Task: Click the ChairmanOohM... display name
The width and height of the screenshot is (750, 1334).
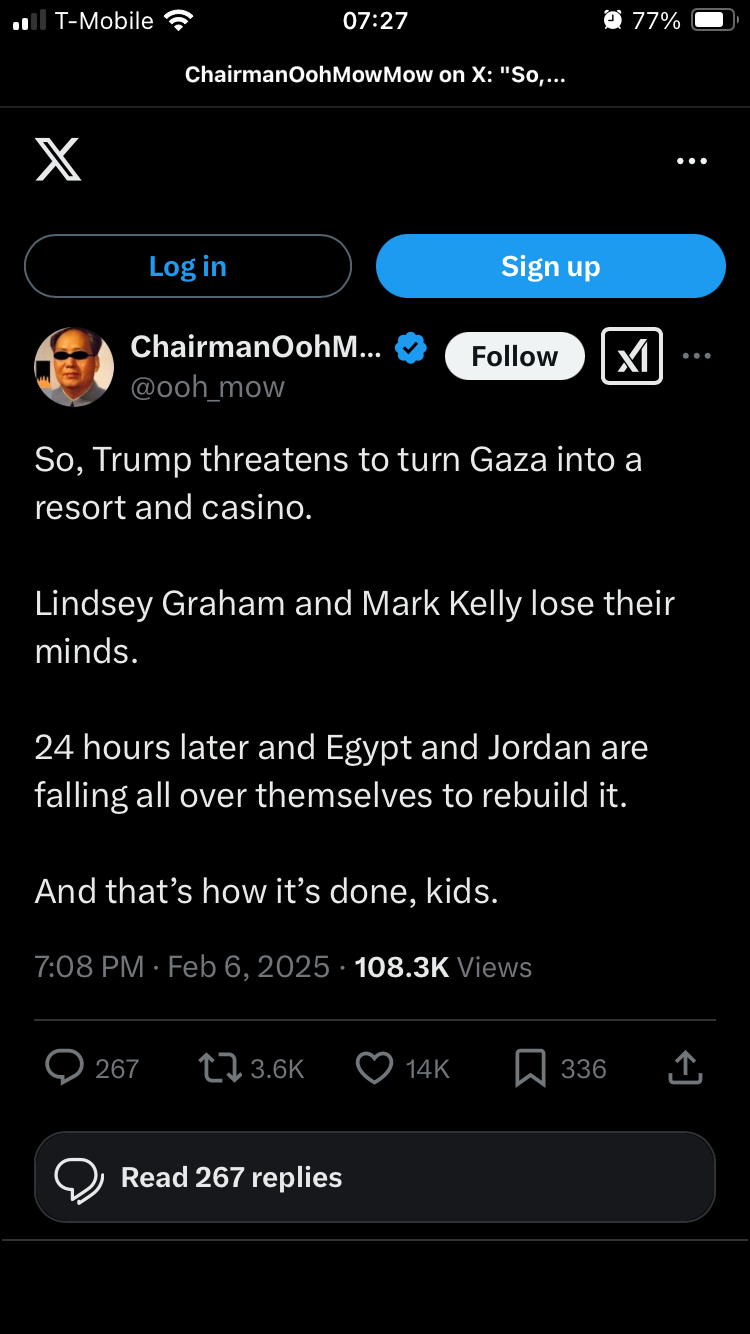Action: (x=256, y=346)
